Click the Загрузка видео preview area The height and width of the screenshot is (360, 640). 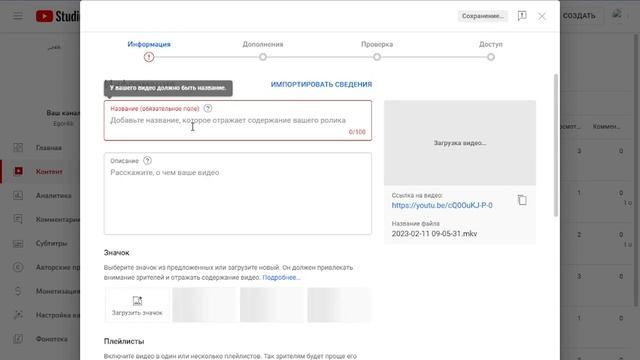460,143
